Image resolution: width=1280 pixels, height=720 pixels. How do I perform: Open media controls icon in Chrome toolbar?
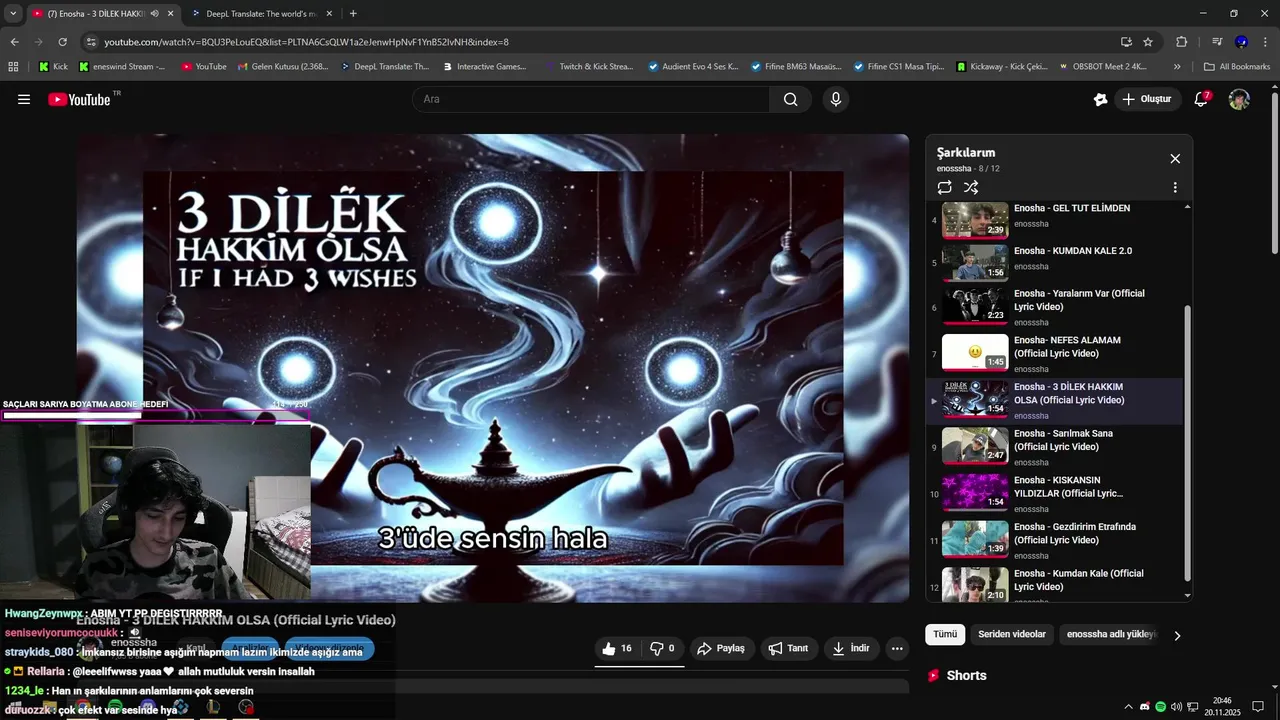pos(1217,42)
